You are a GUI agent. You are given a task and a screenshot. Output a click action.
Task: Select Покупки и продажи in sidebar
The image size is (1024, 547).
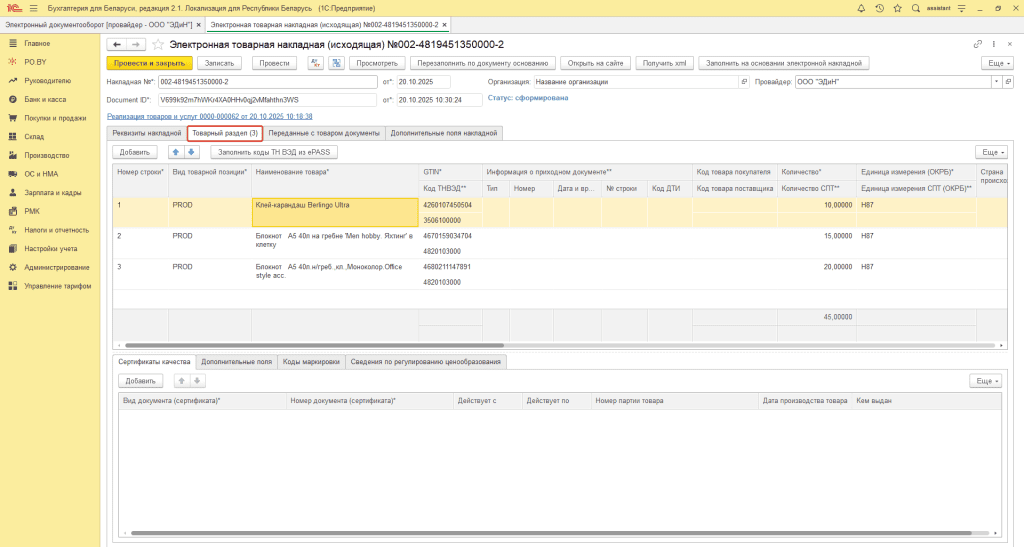[x=56, y=118]
